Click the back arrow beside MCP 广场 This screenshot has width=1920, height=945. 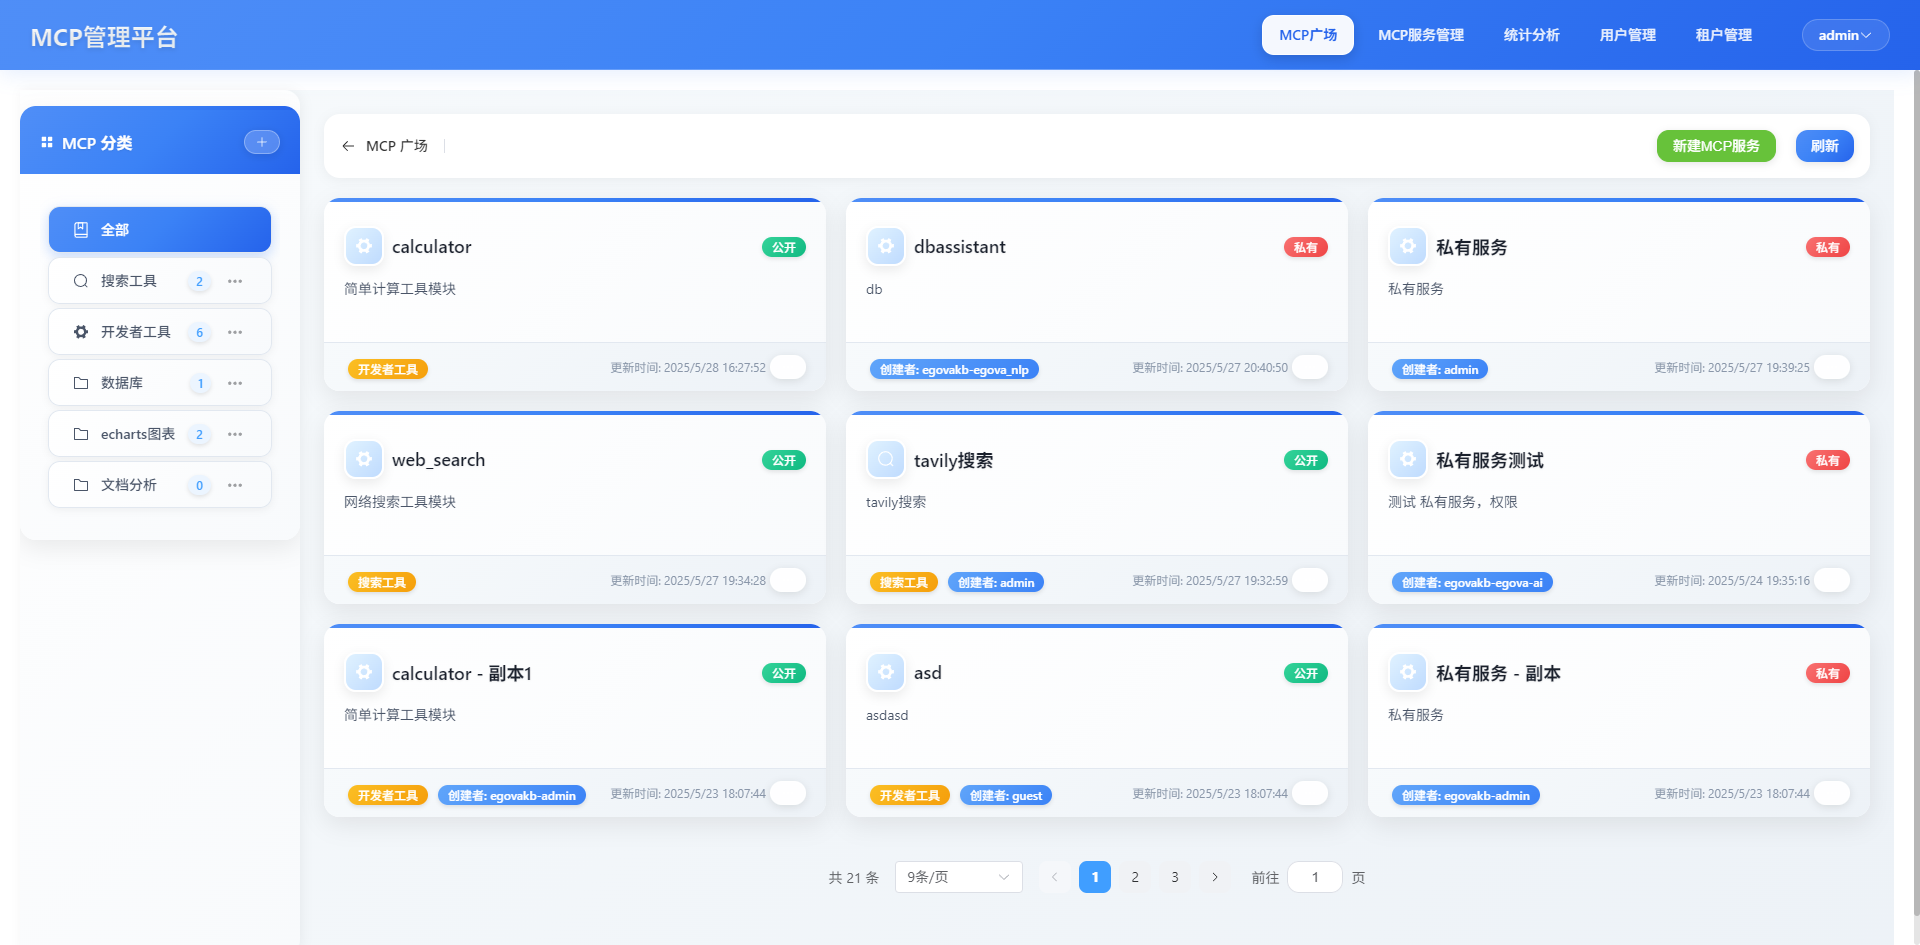[347, 145]
